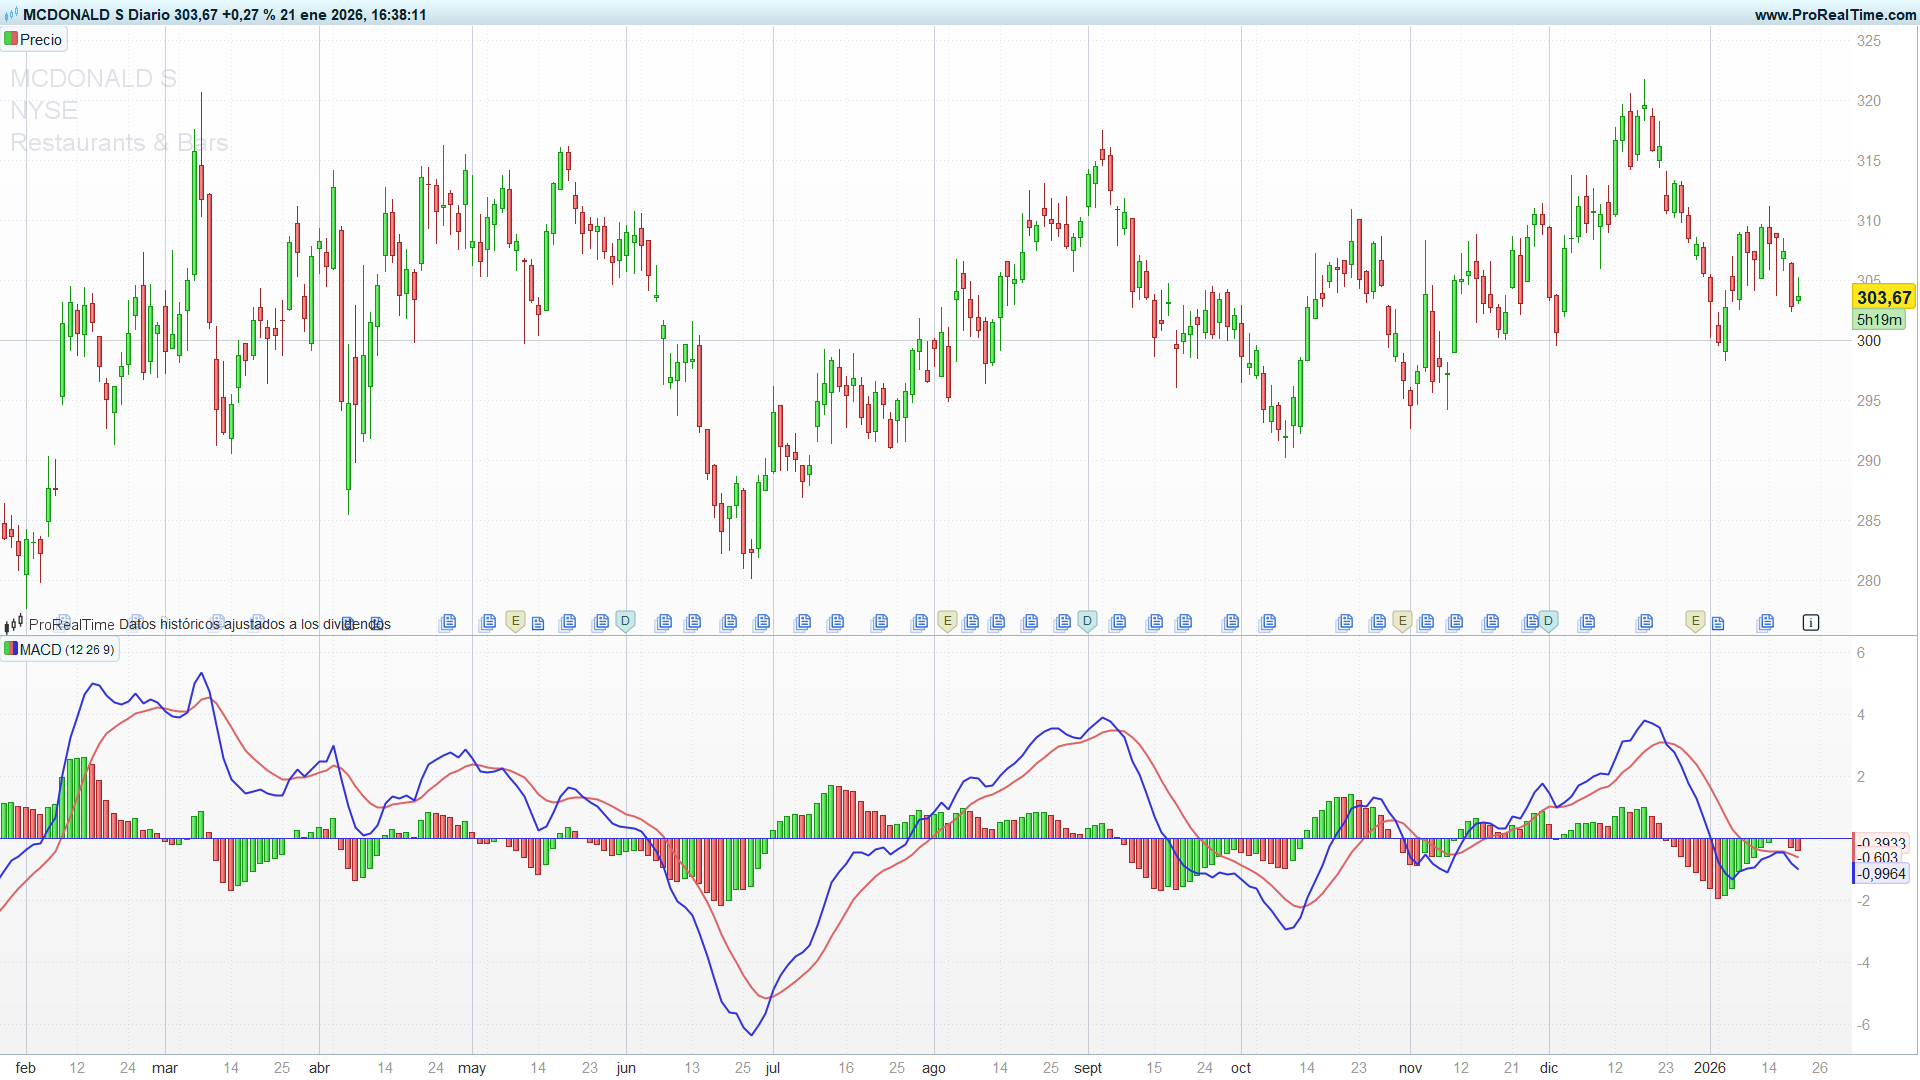Open the news icon just left of the August E marker

920,622
